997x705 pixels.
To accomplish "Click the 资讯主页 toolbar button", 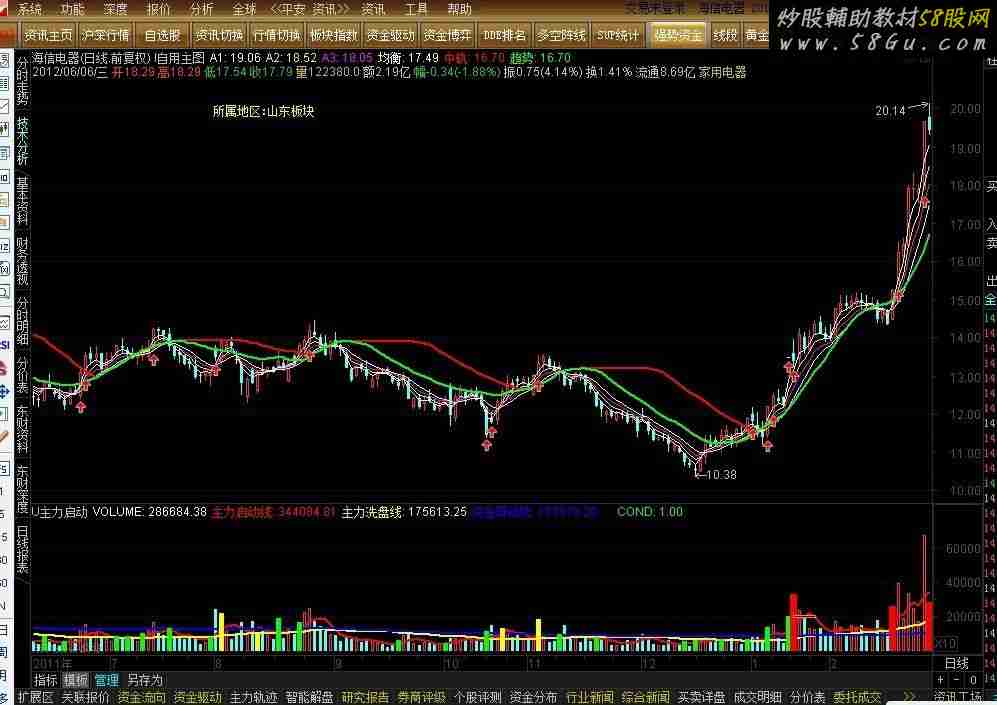I will pyautogui.click(x=48, y=34).
